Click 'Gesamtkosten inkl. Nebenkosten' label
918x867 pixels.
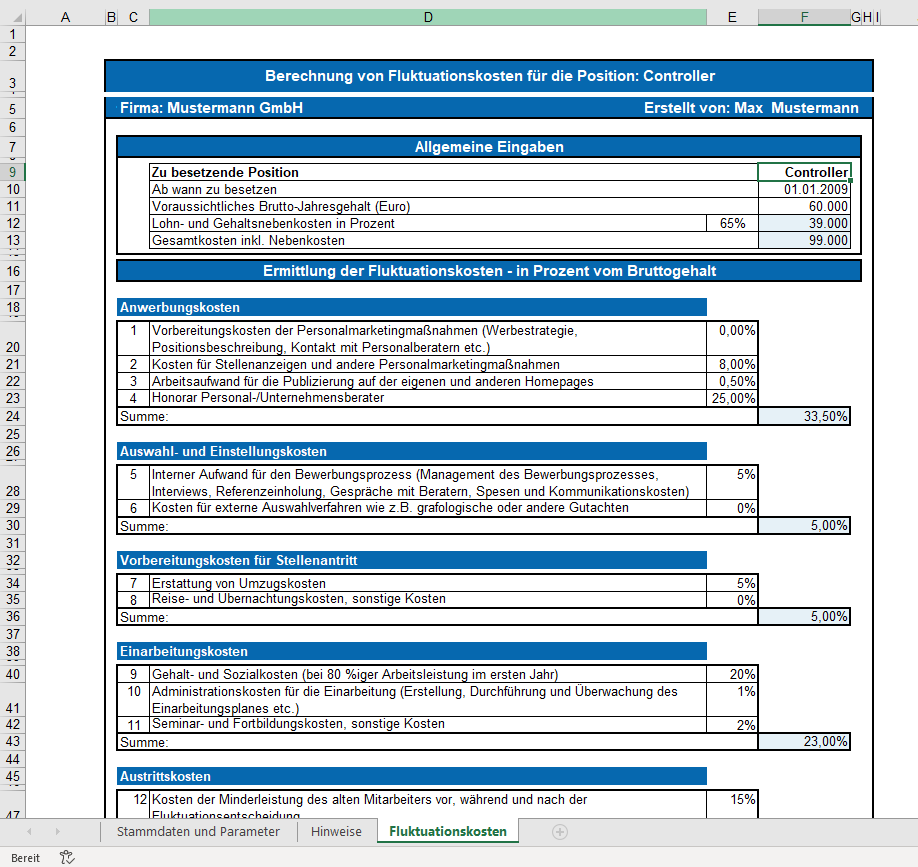point(248,240)
